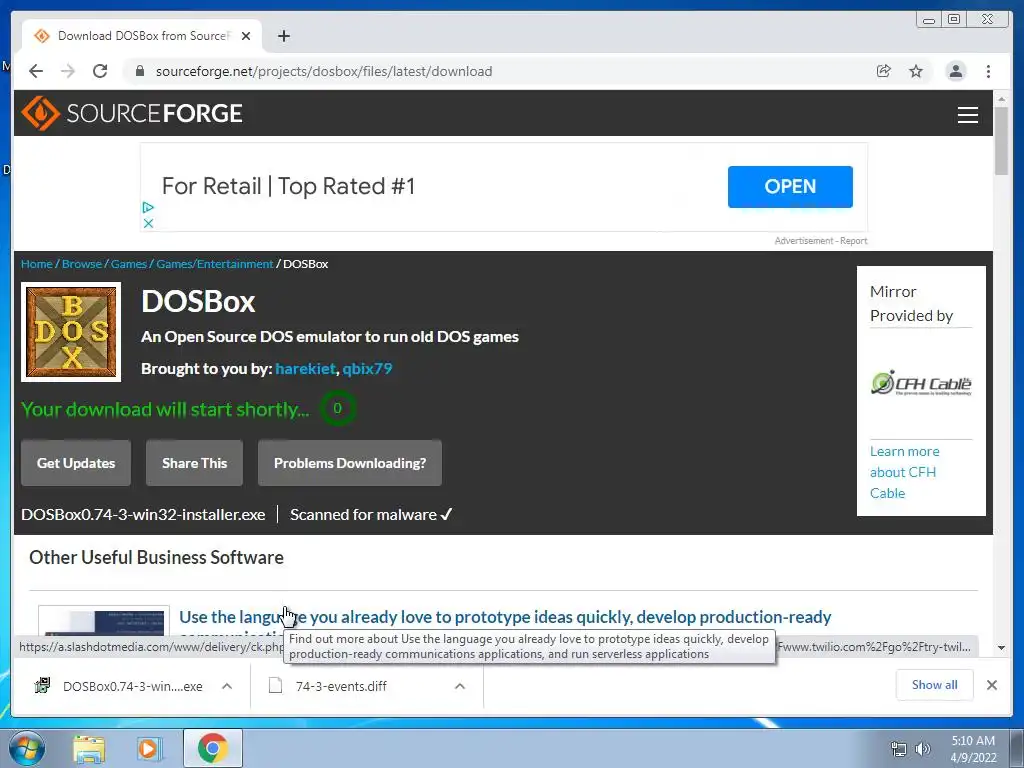Open SourceForge hamburger menu
The width and height of the screenshot is (1024, 768).
(x=967, y=114)
